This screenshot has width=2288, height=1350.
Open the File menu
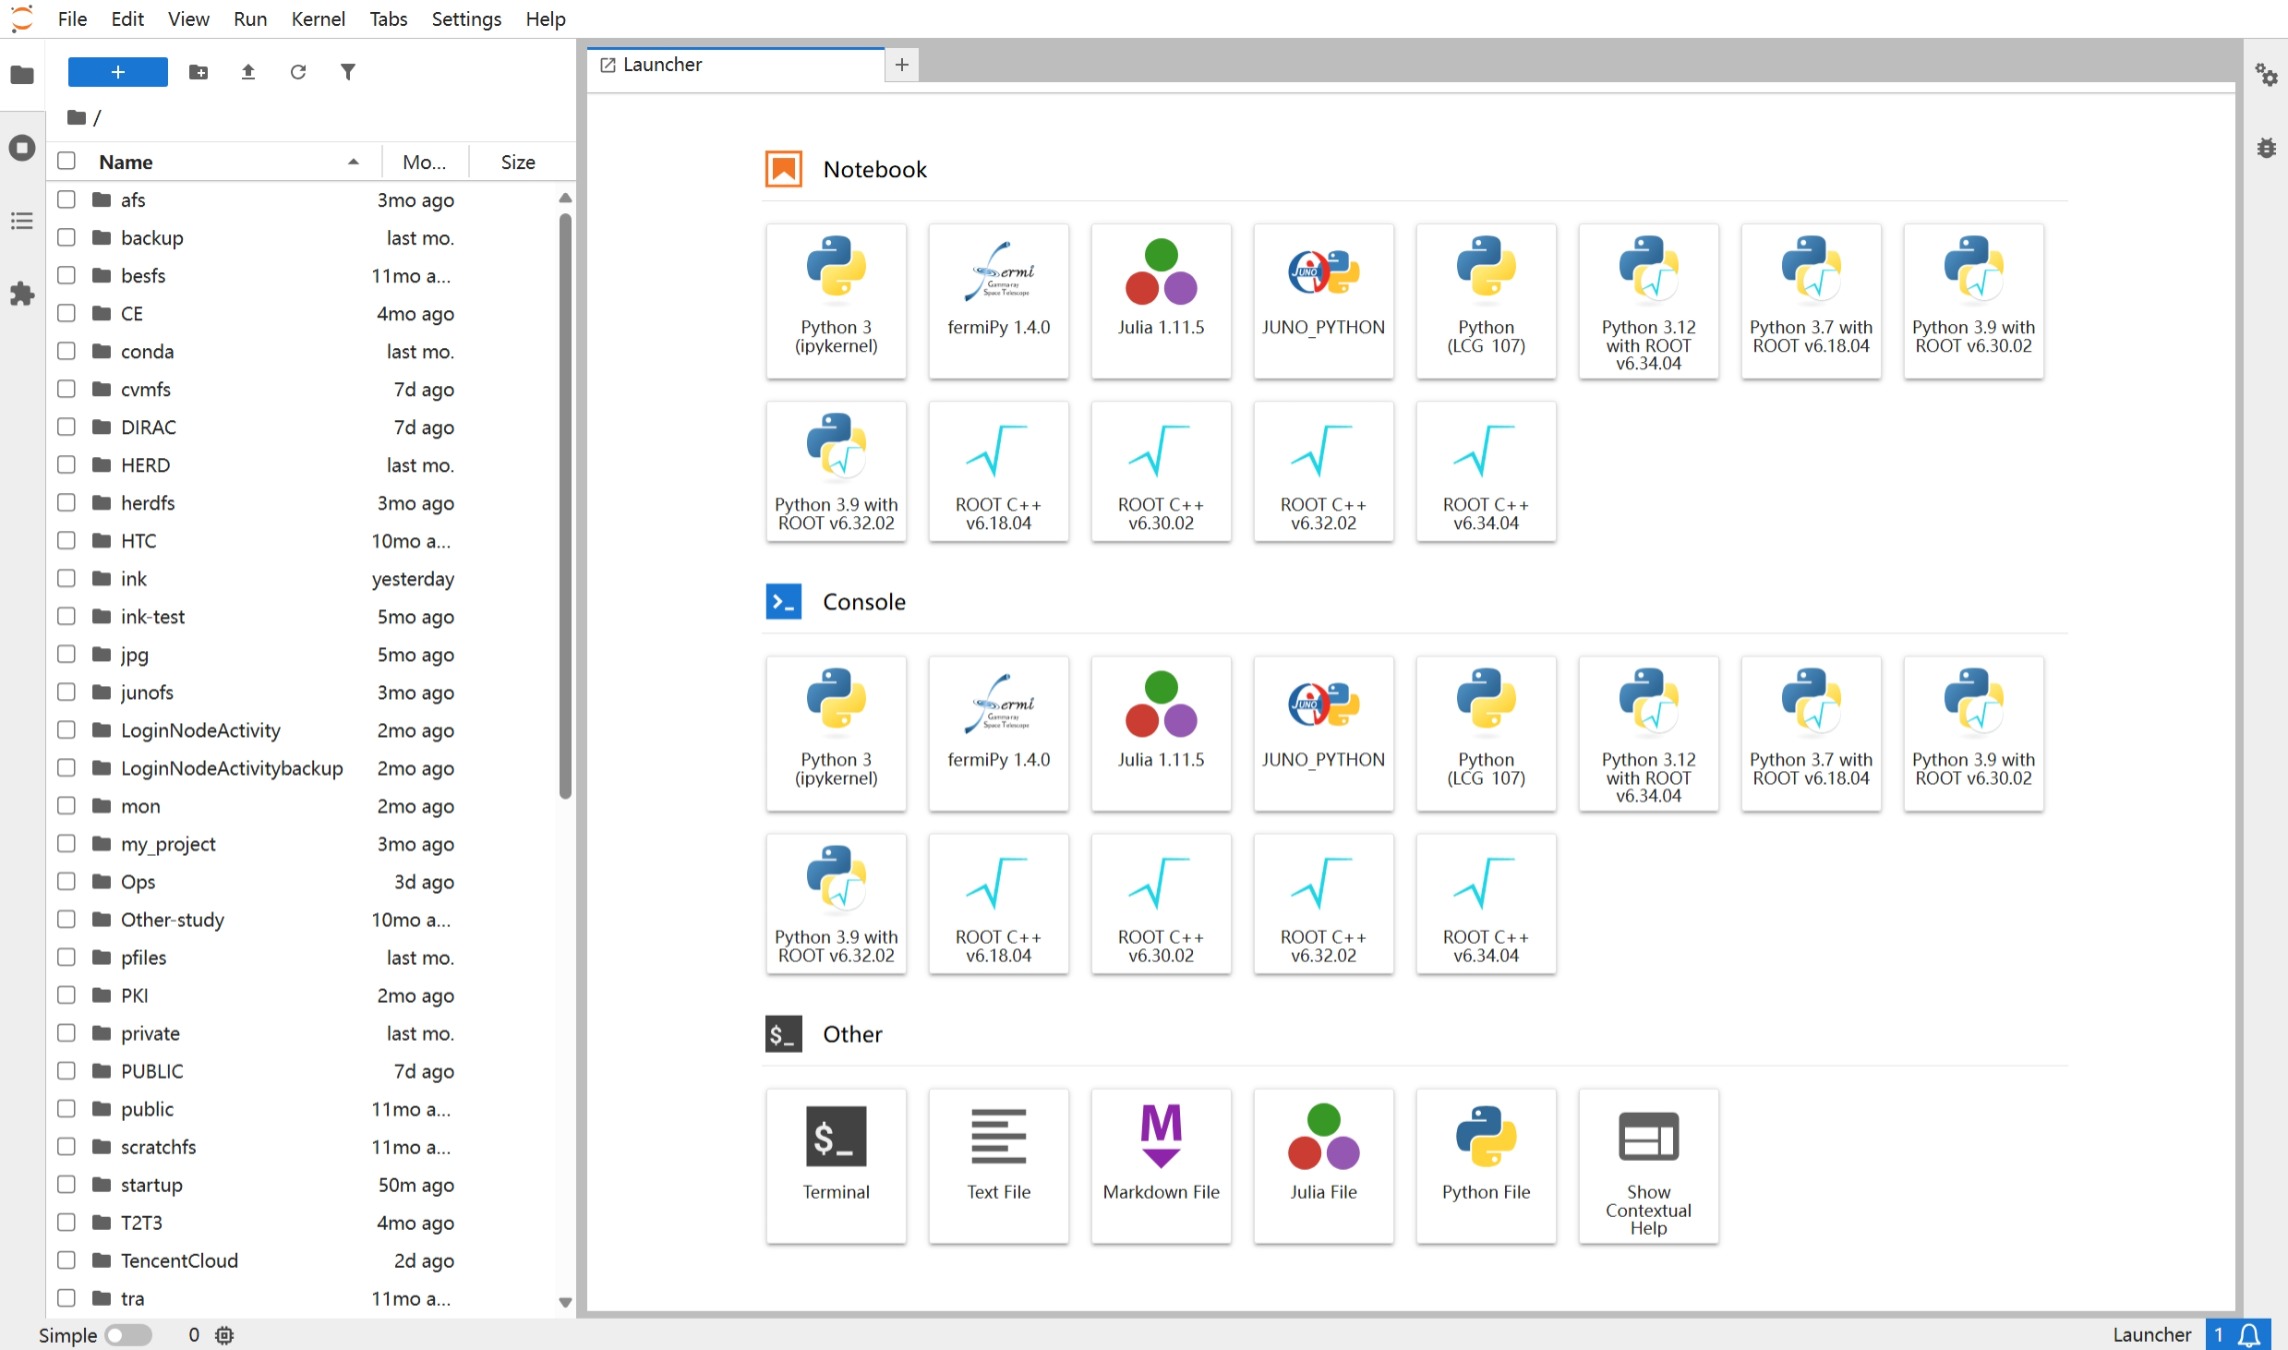pos(72,19)
